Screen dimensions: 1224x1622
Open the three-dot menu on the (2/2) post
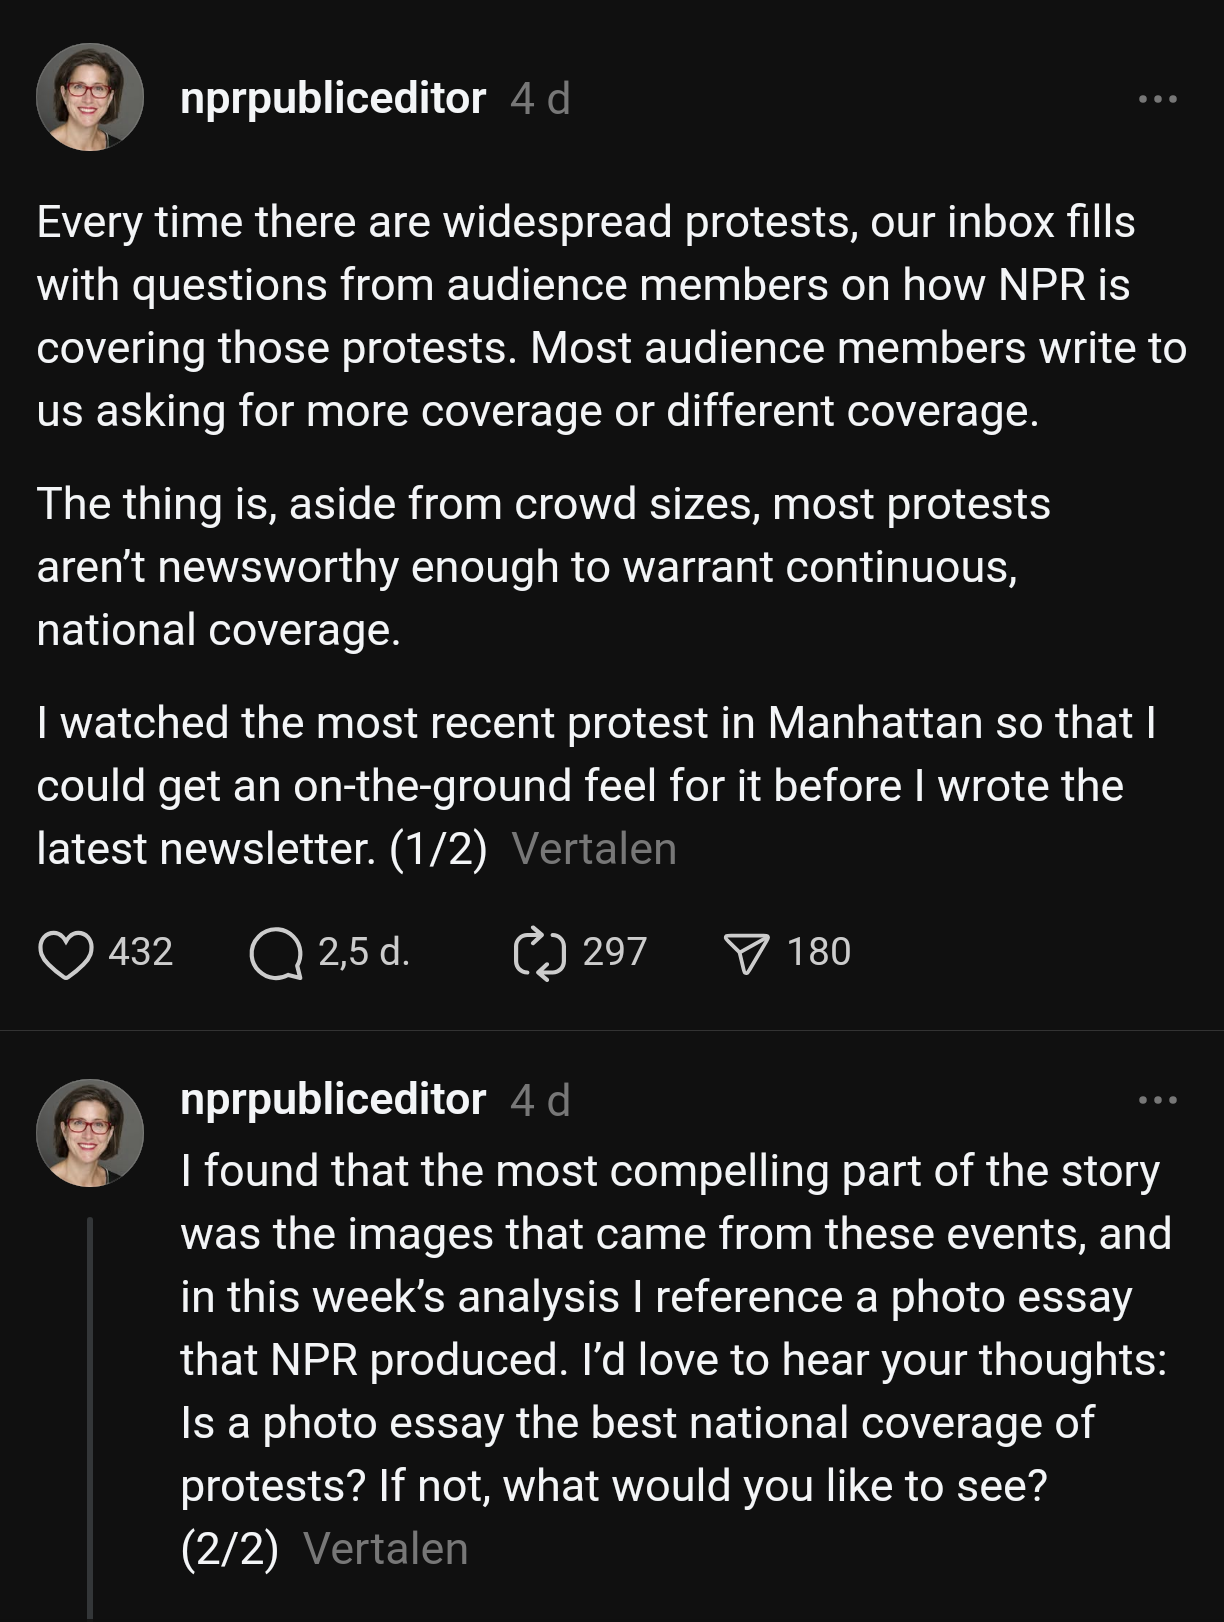coord(1158,1100)
